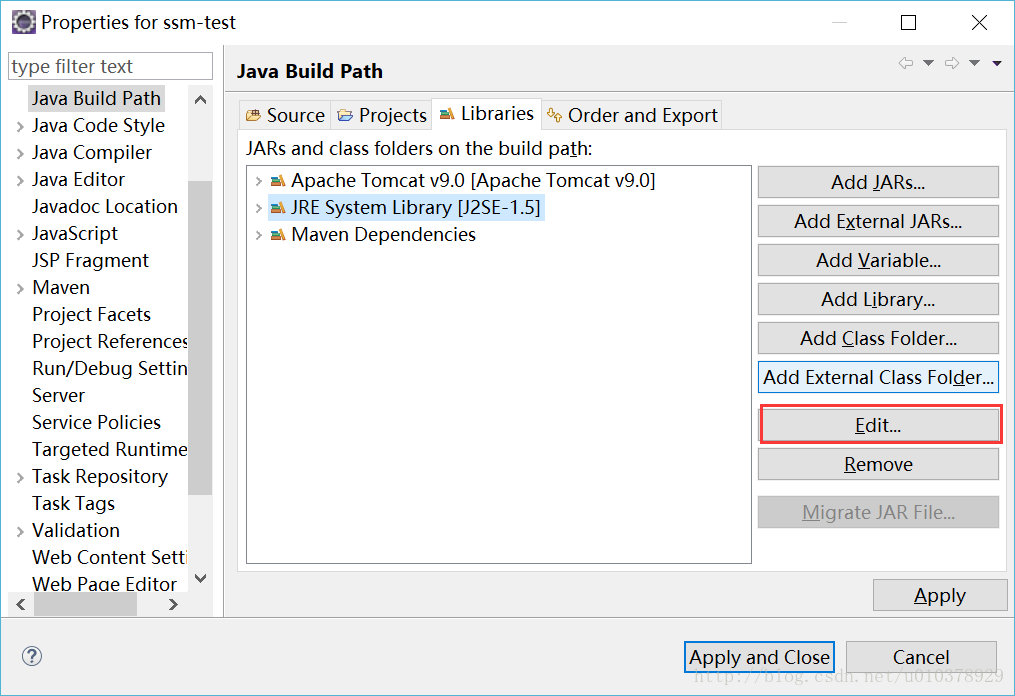Expand the Java Editor category
Viewport: 1015px width, 696px height.
(20, 181)
